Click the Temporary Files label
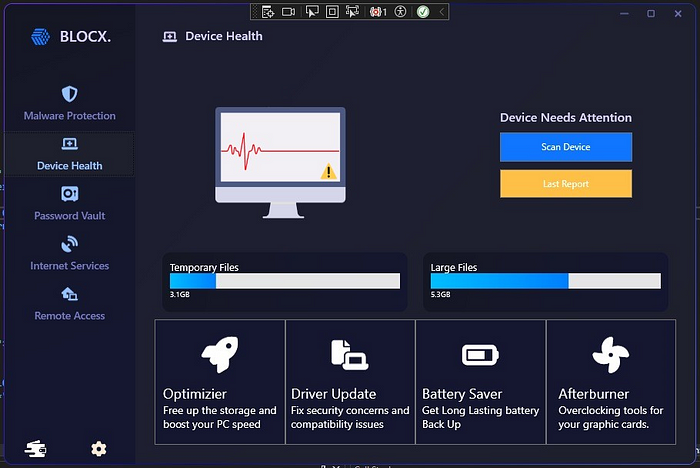Viewport: 700px width, 468px height. (x=204, y=267)
